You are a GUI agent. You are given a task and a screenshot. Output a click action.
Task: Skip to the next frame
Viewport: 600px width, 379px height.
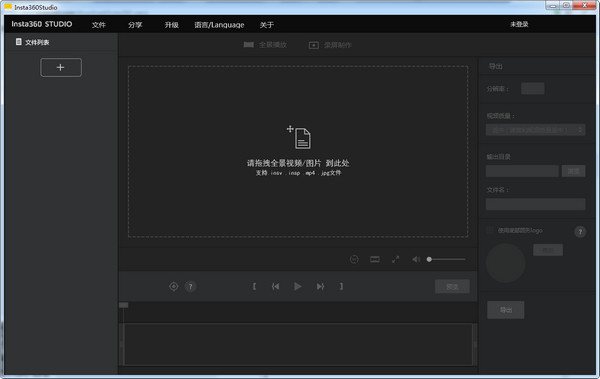click(x=320, y=286)
